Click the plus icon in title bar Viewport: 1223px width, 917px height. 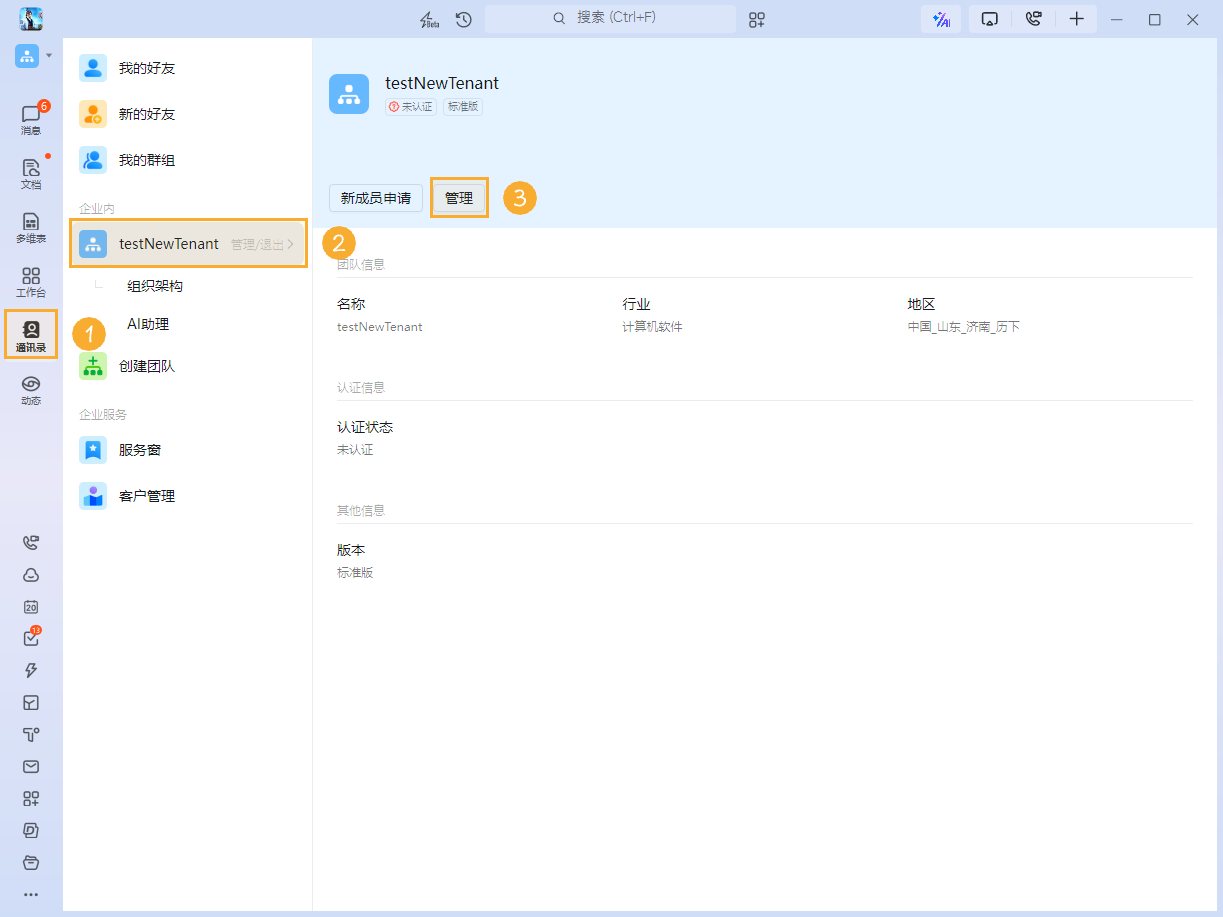point(1076,19)
